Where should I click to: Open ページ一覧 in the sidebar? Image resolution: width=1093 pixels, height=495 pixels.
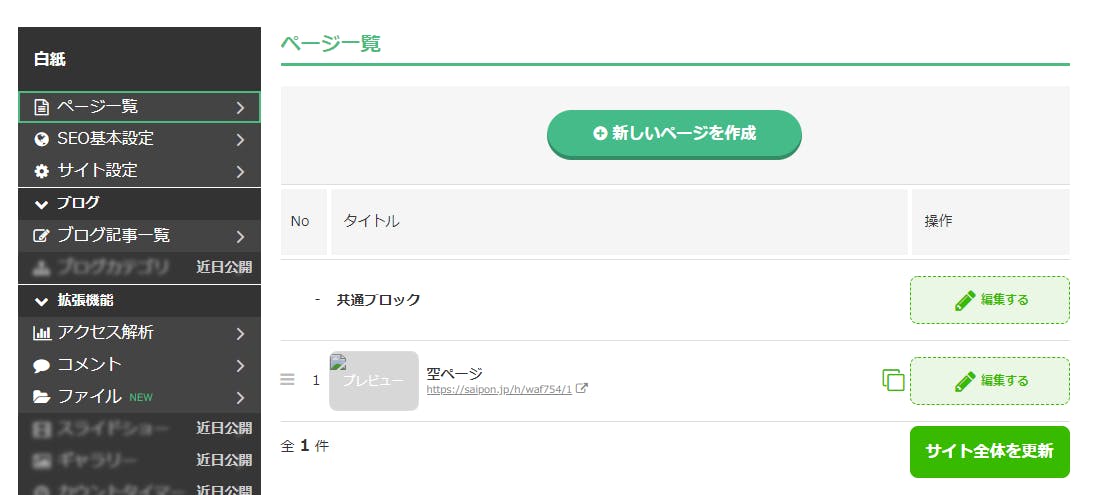point(98,106)
